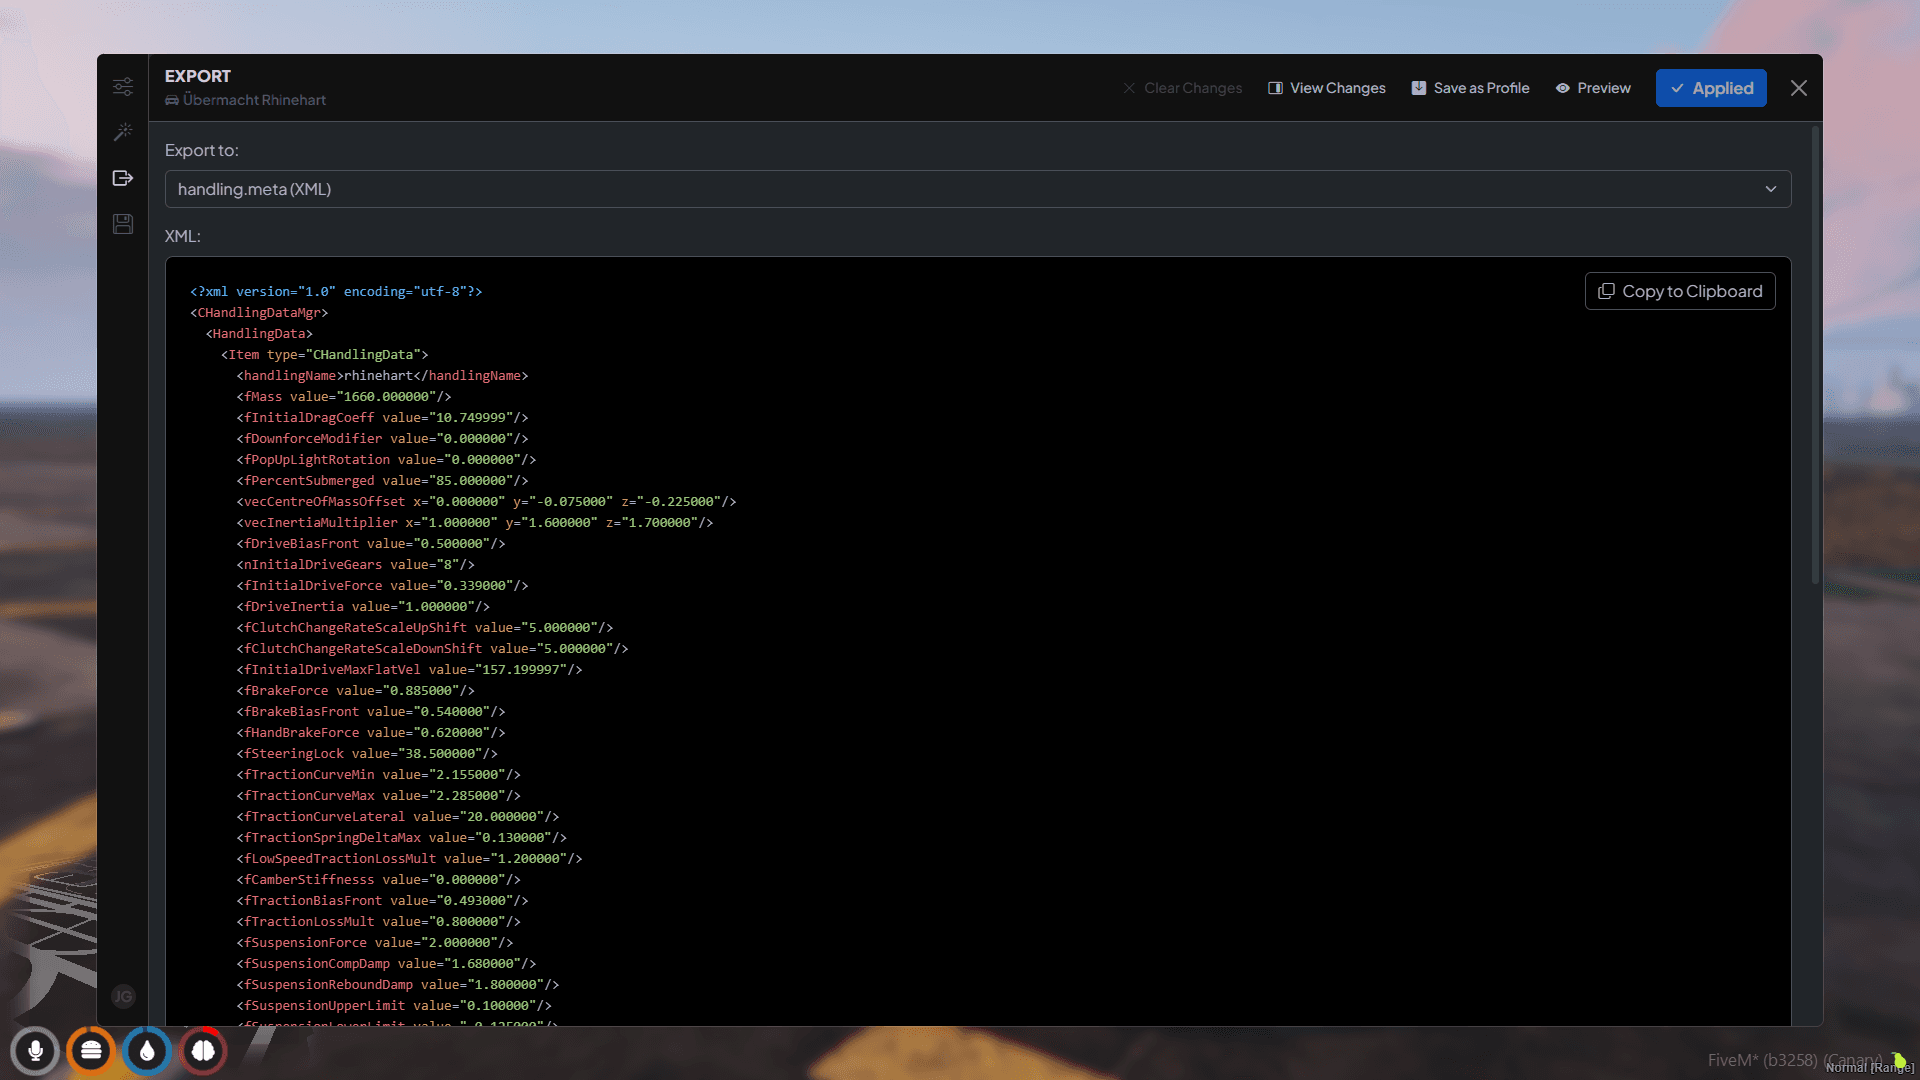Select the magic wand icon in the sidebar
The width and height of the screenshot is (1920, 1080).
pos(122,132)
